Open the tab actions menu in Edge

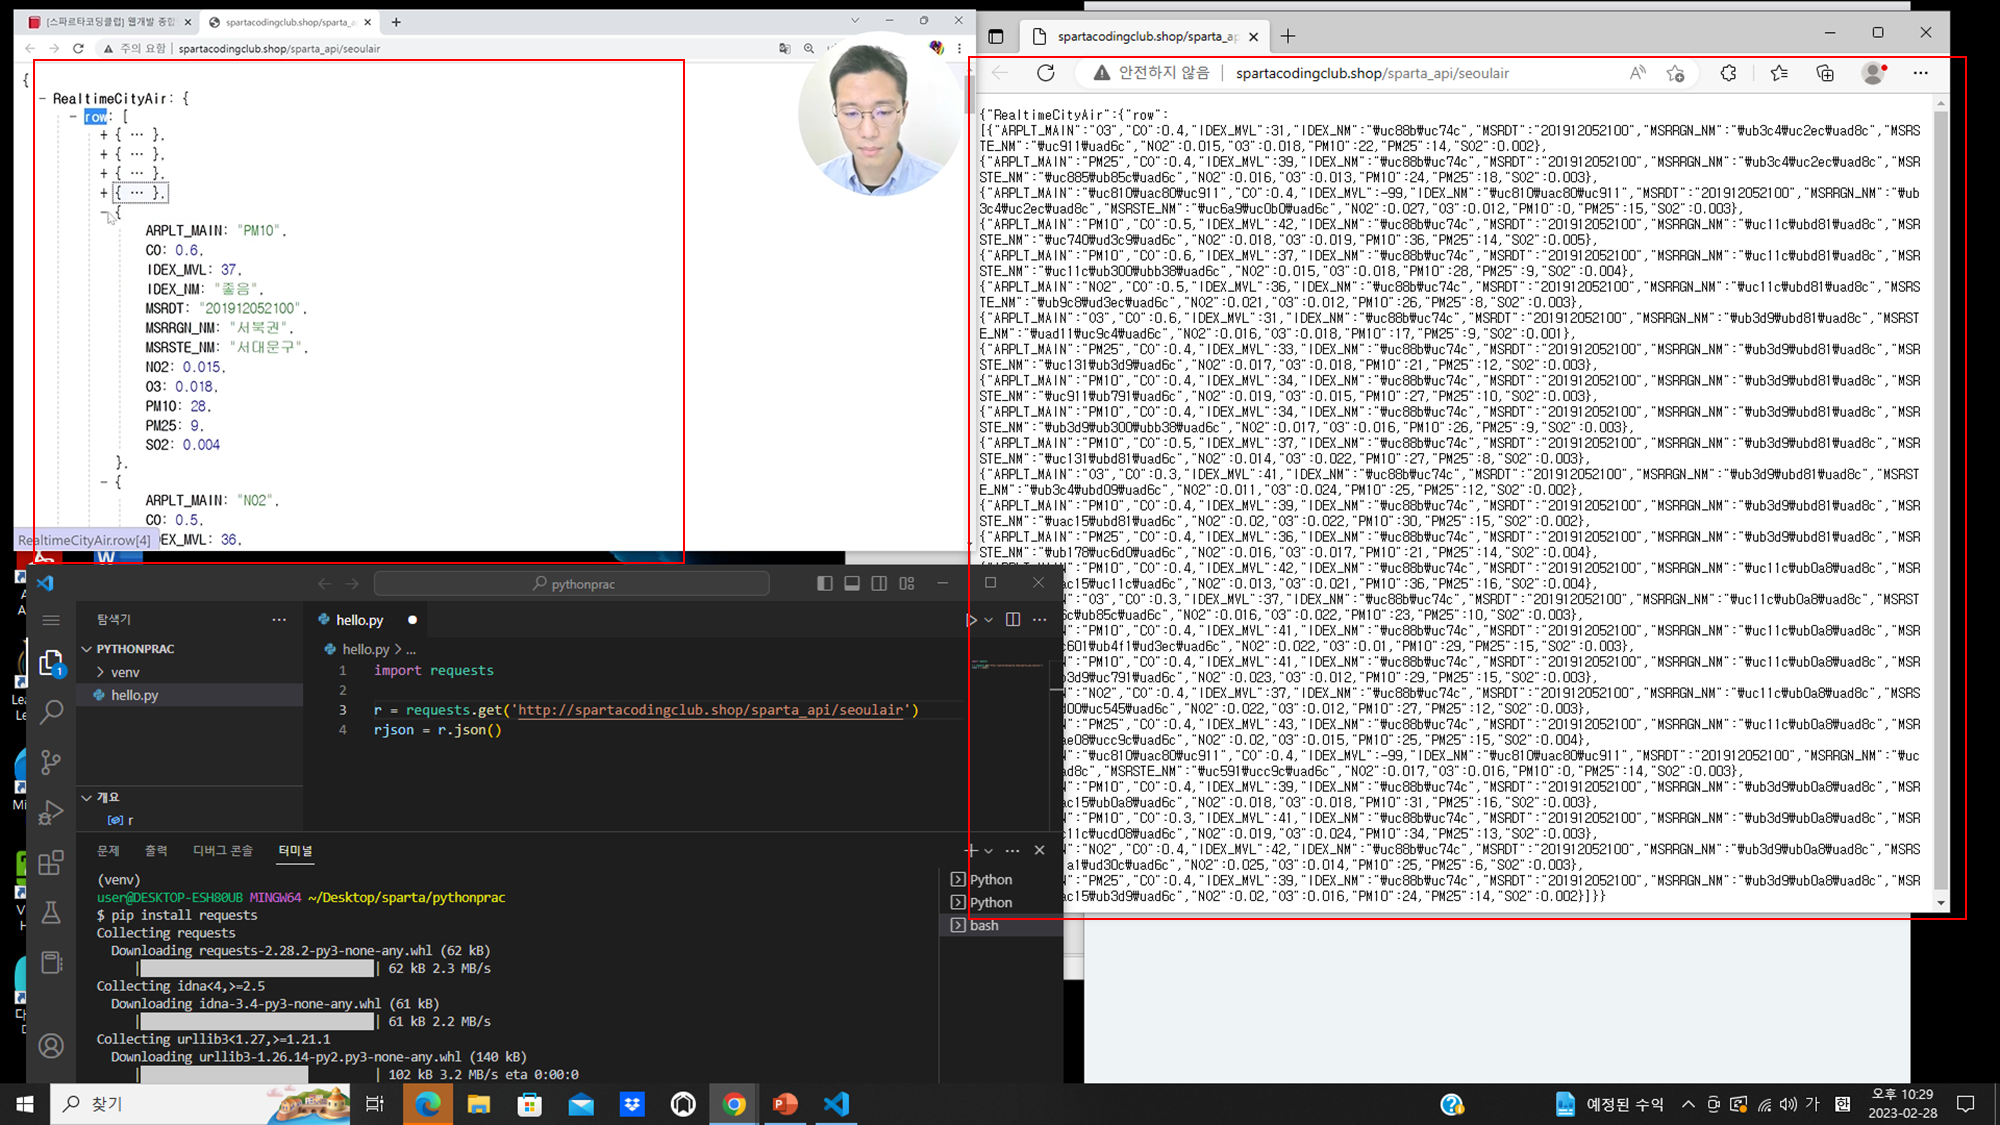[995, 37]
